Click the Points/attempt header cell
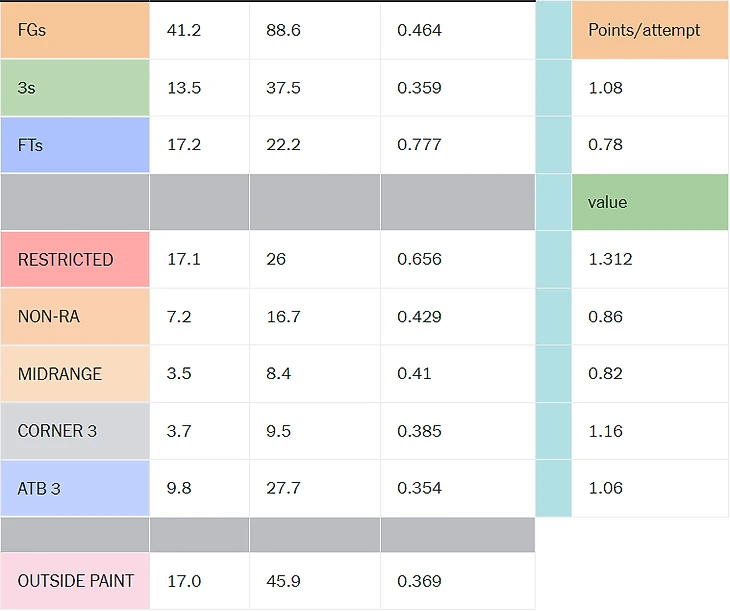The width and height of the screenshot is (730, 611). 650,30
